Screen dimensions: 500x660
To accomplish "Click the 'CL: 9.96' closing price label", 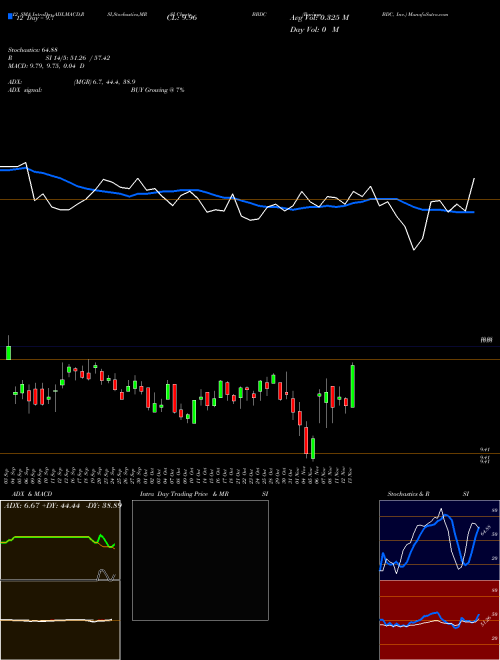I will tap(182, 18).
